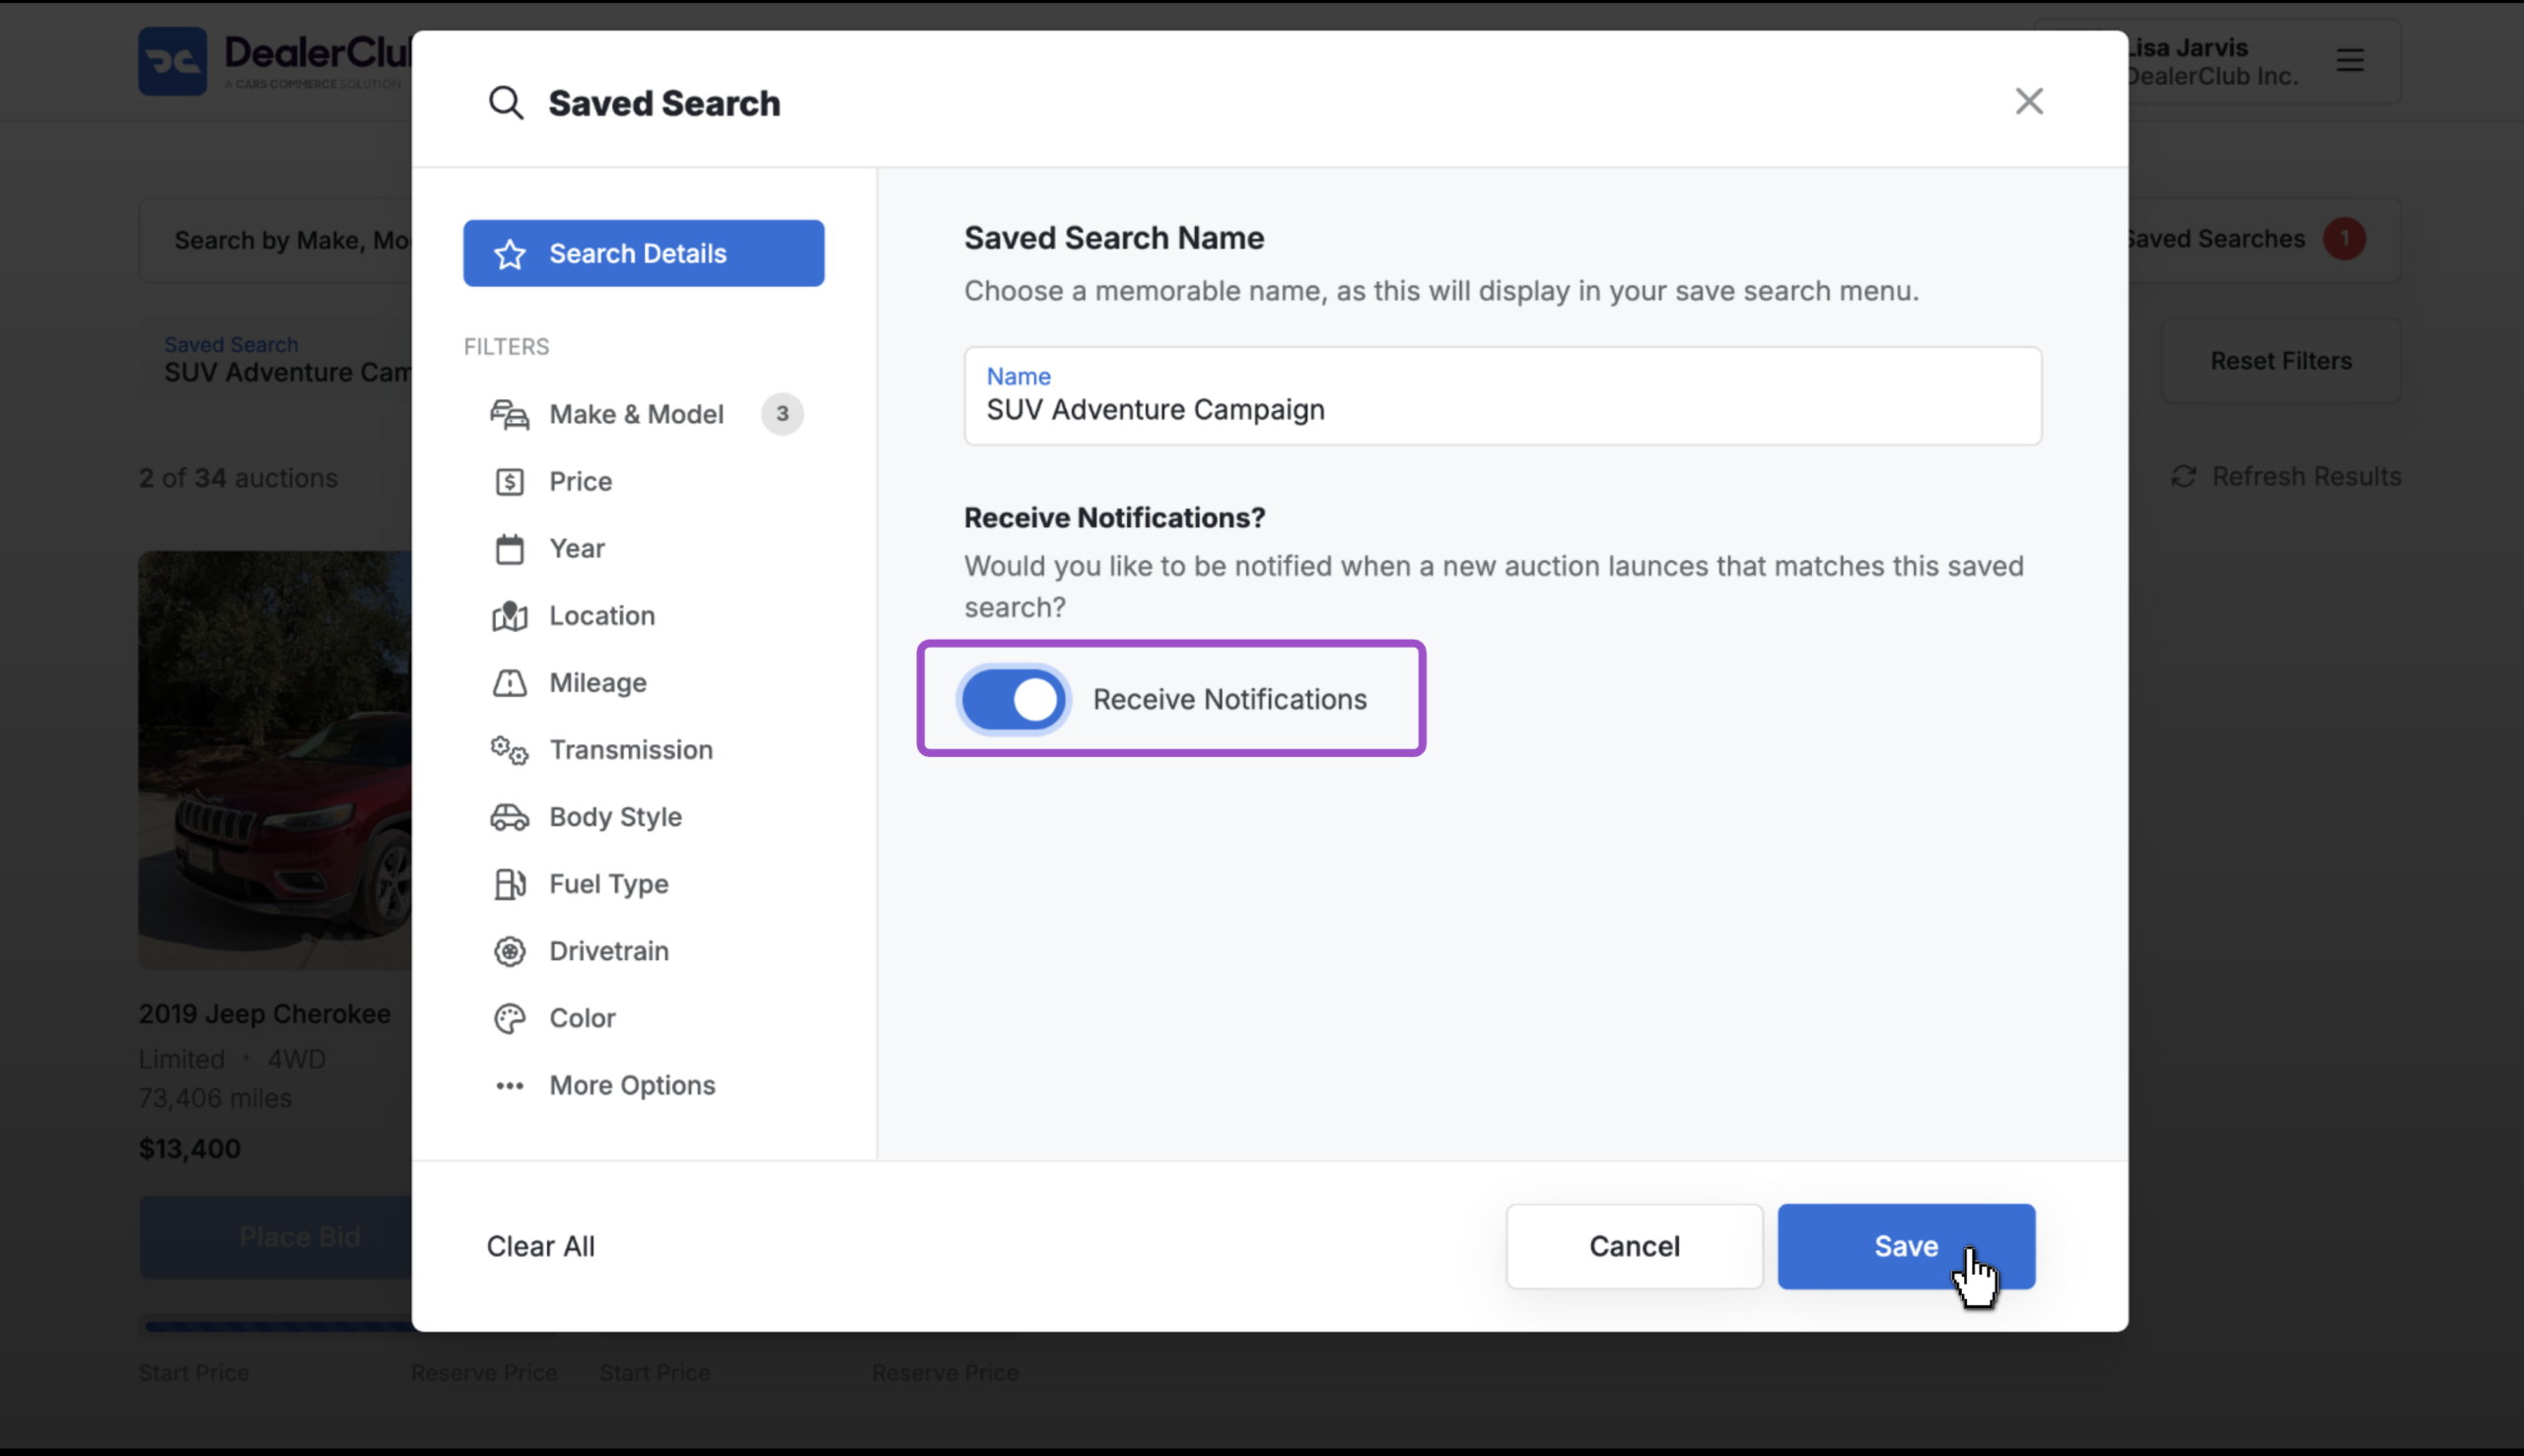
Task: Select the Search Details tab
Action: (643, 253)
